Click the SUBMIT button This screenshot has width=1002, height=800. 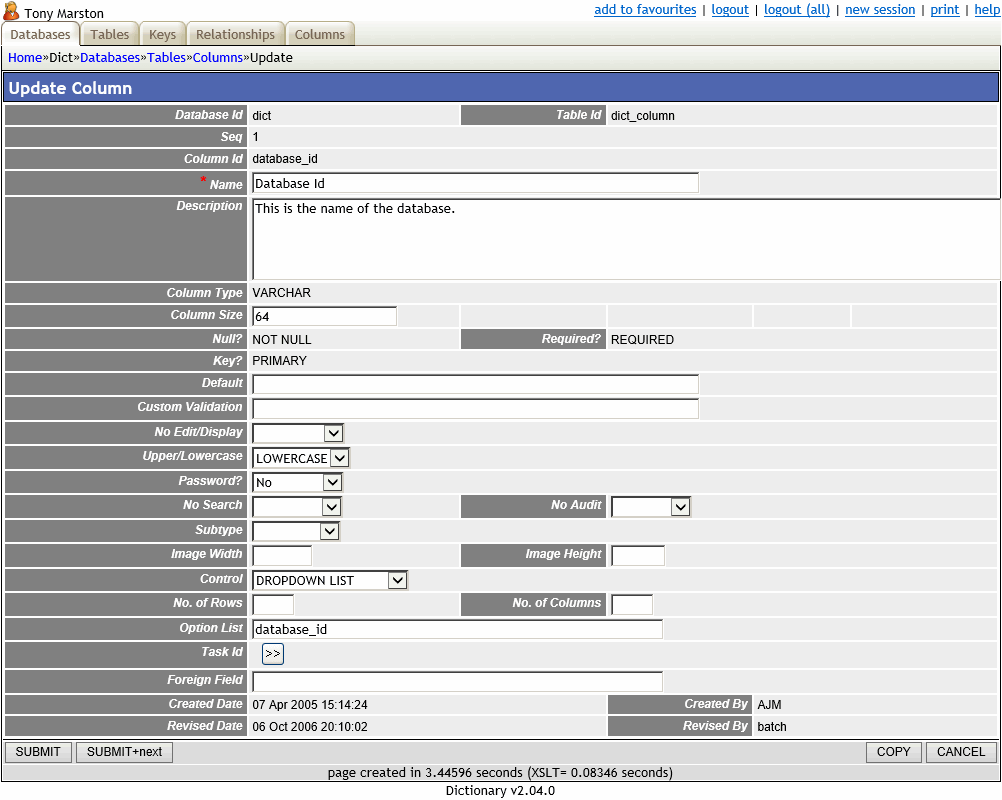[38, 751]
